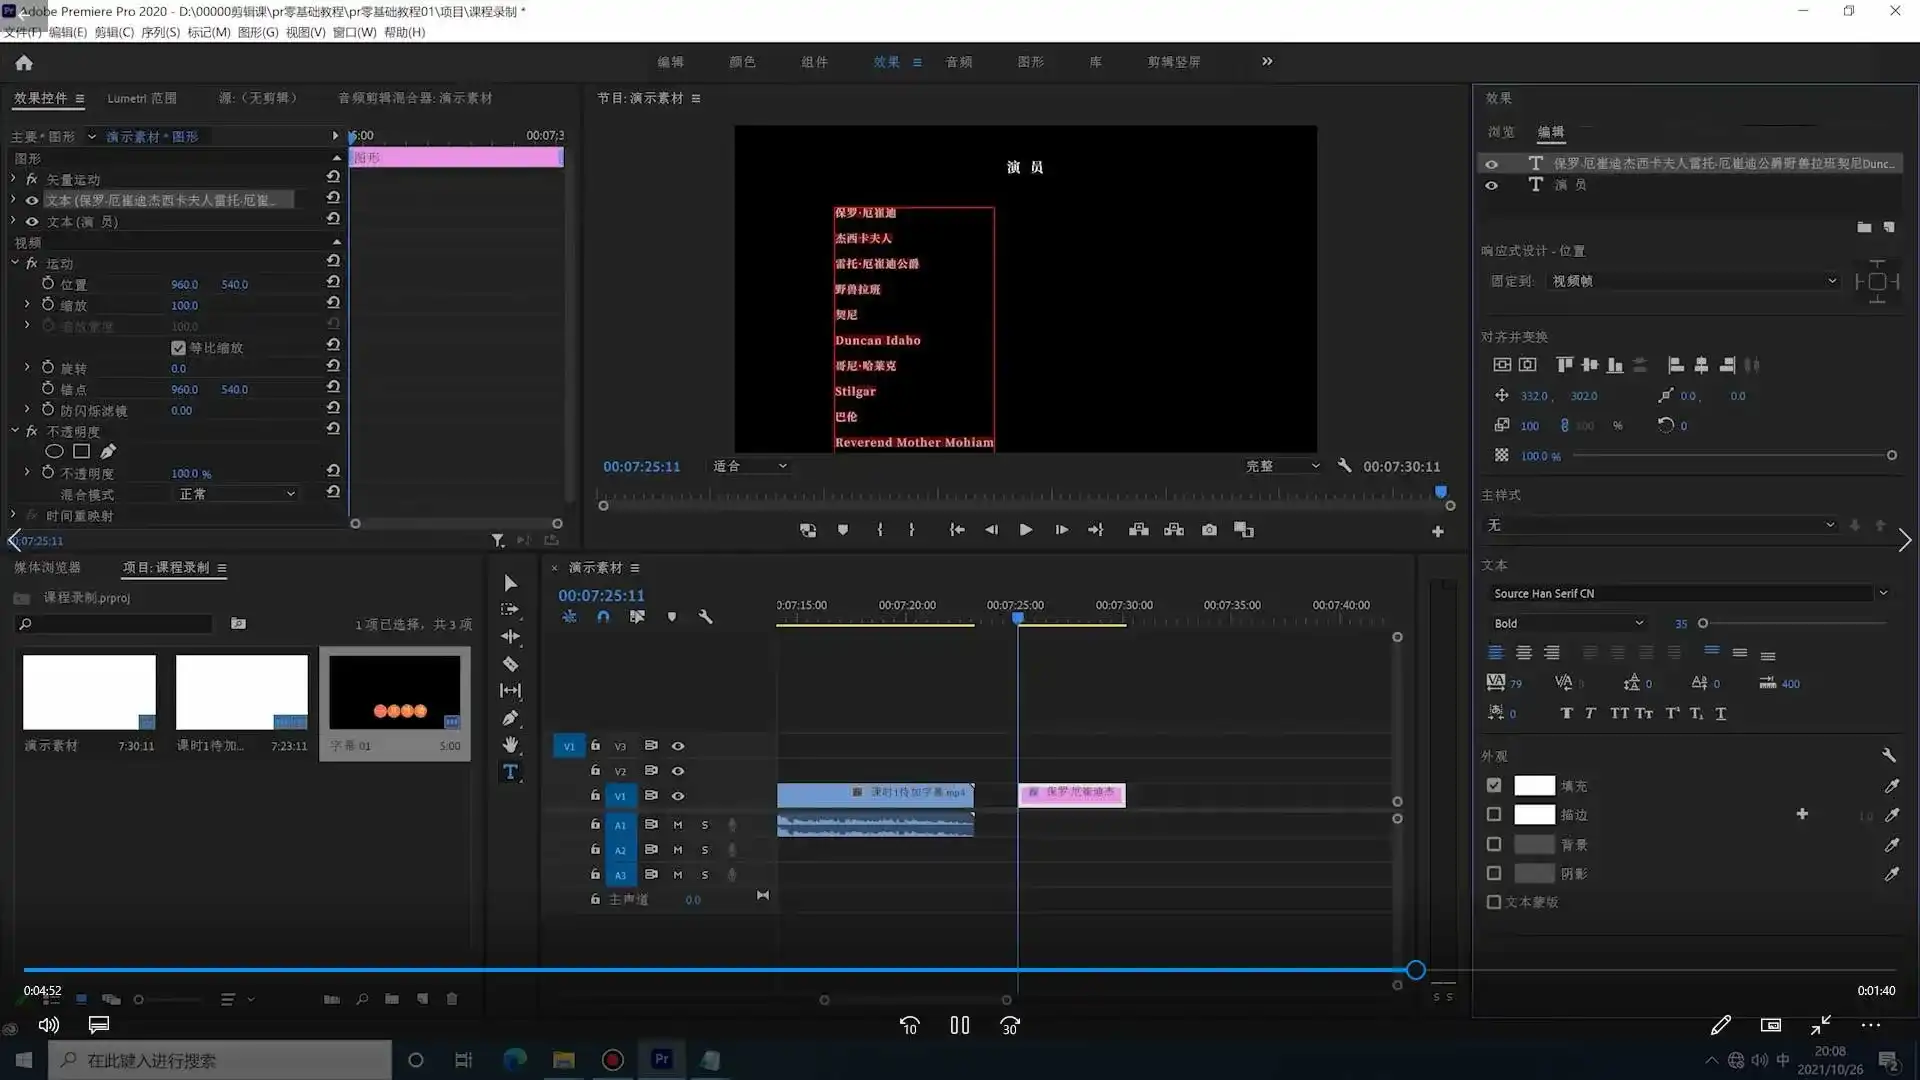Hide the 演员 text layer eye icon
Screen dimensions: 1920x1080
coord(1491,185)
